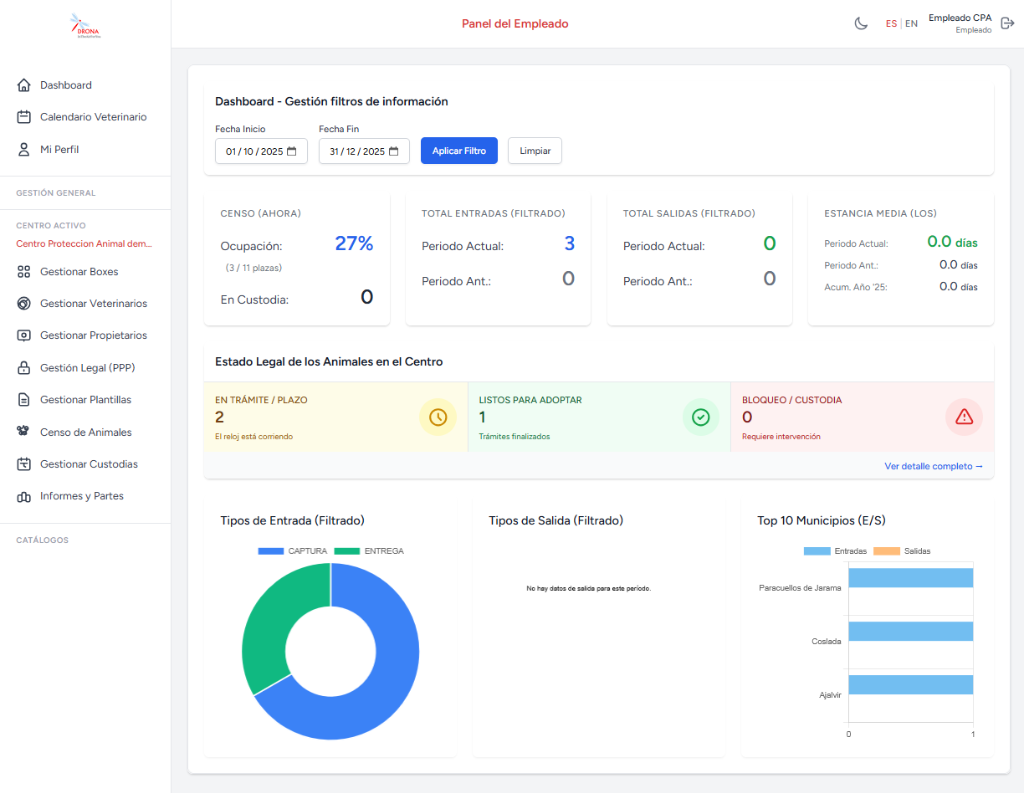
Task: Open Ver detalle completo link
Action: (933, 466)
